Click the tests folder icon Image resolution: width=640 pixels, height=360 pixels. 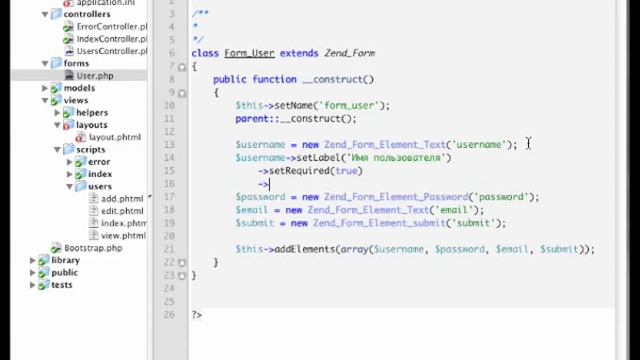(x=44, y=285)
